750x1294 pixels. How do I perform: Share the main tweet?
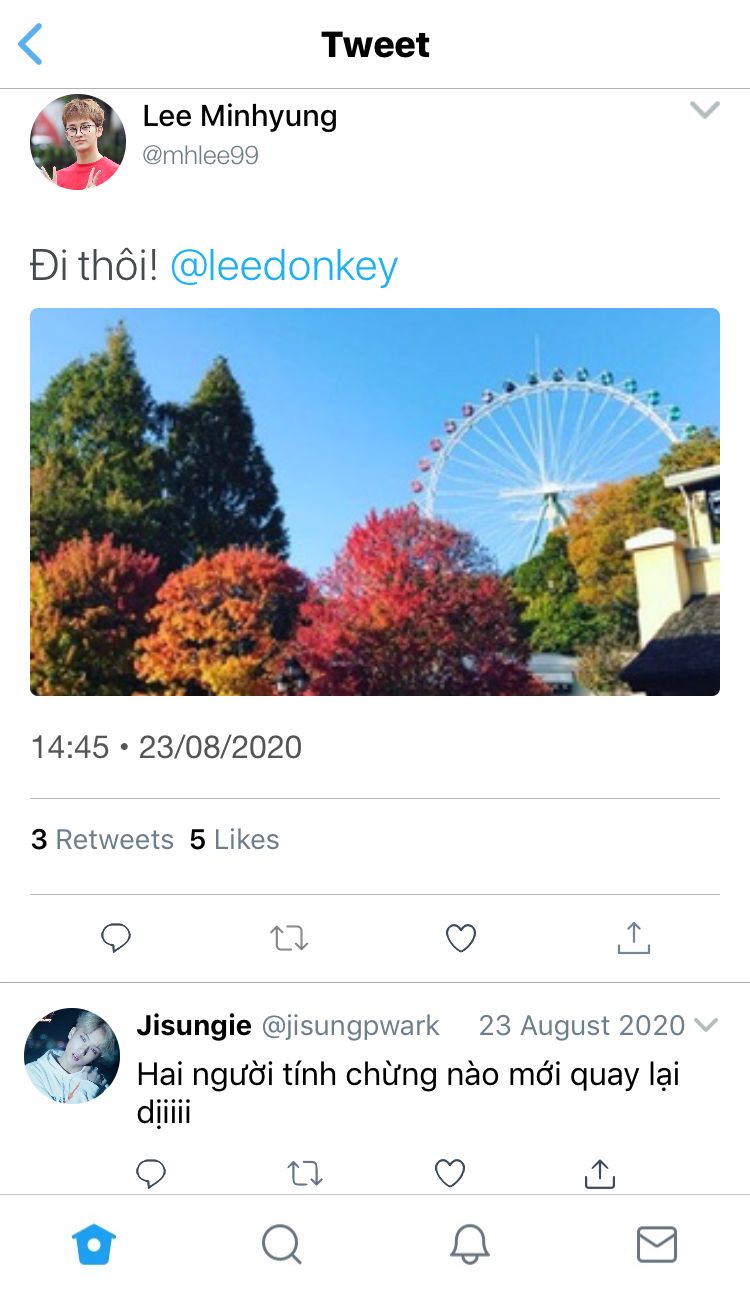(x=634, y=938)
